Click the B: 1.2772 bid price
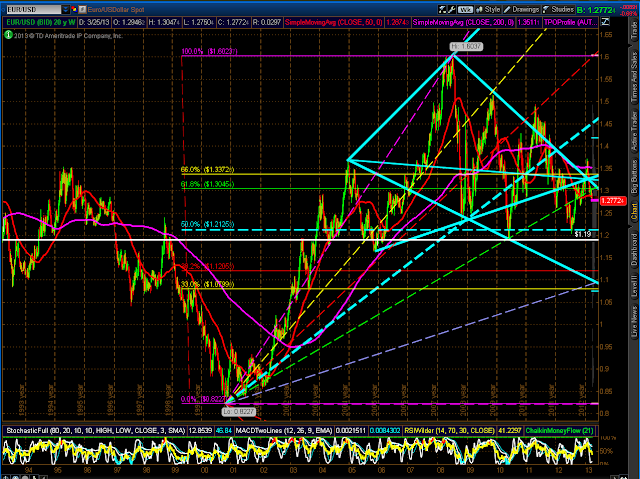The width and height of the screenshot is (640, 479). 596,9
